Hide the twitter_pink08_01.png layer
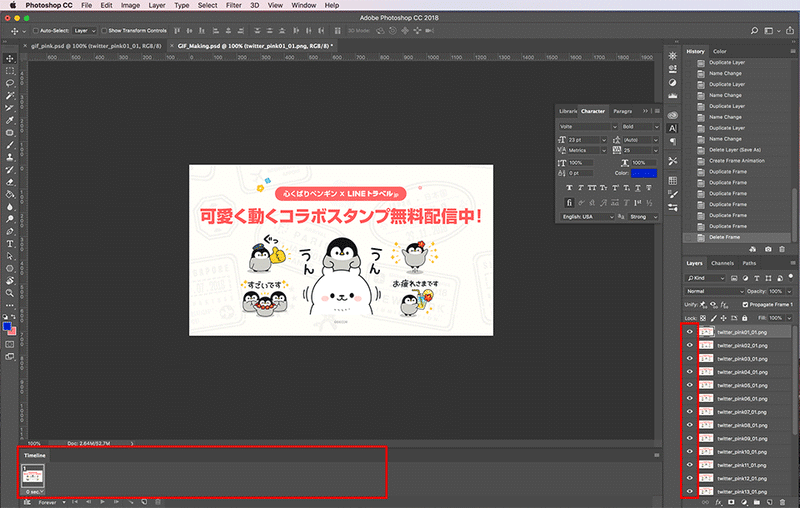This screenshot has width=800, height=508. 690,425
